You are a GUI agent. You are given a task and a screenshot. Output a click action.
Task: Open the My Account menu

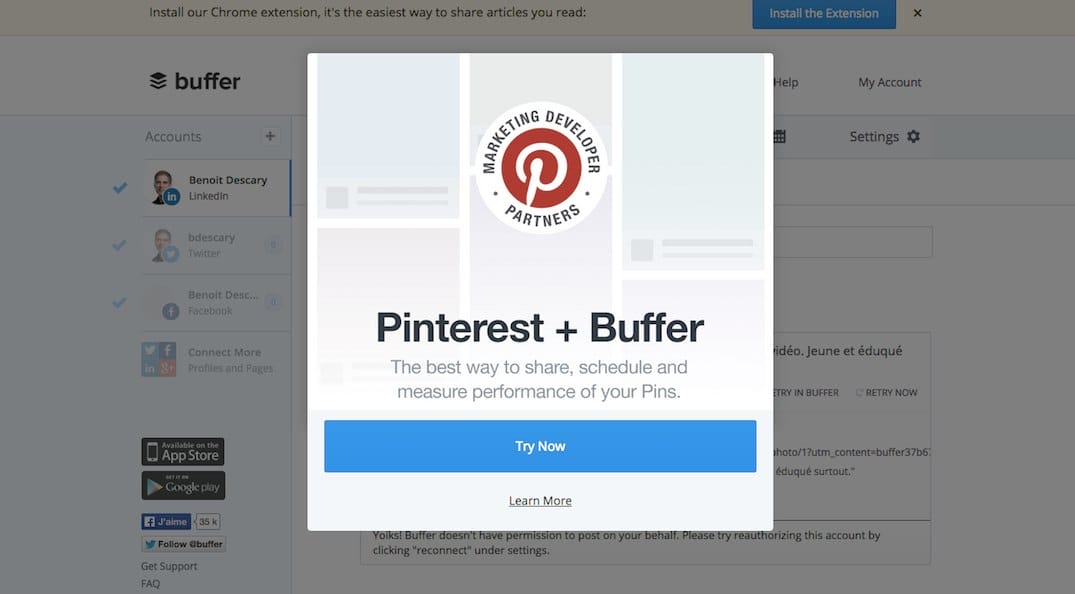pos(890,82)
